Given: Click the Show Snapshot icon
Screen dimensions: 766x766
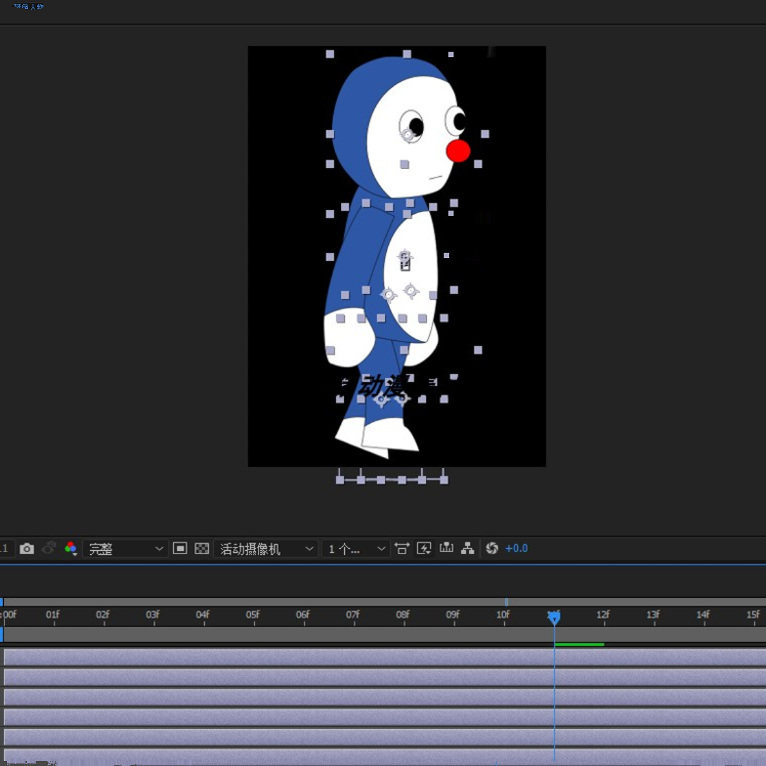Looking at the screenshot, I should tap(49, 549).
